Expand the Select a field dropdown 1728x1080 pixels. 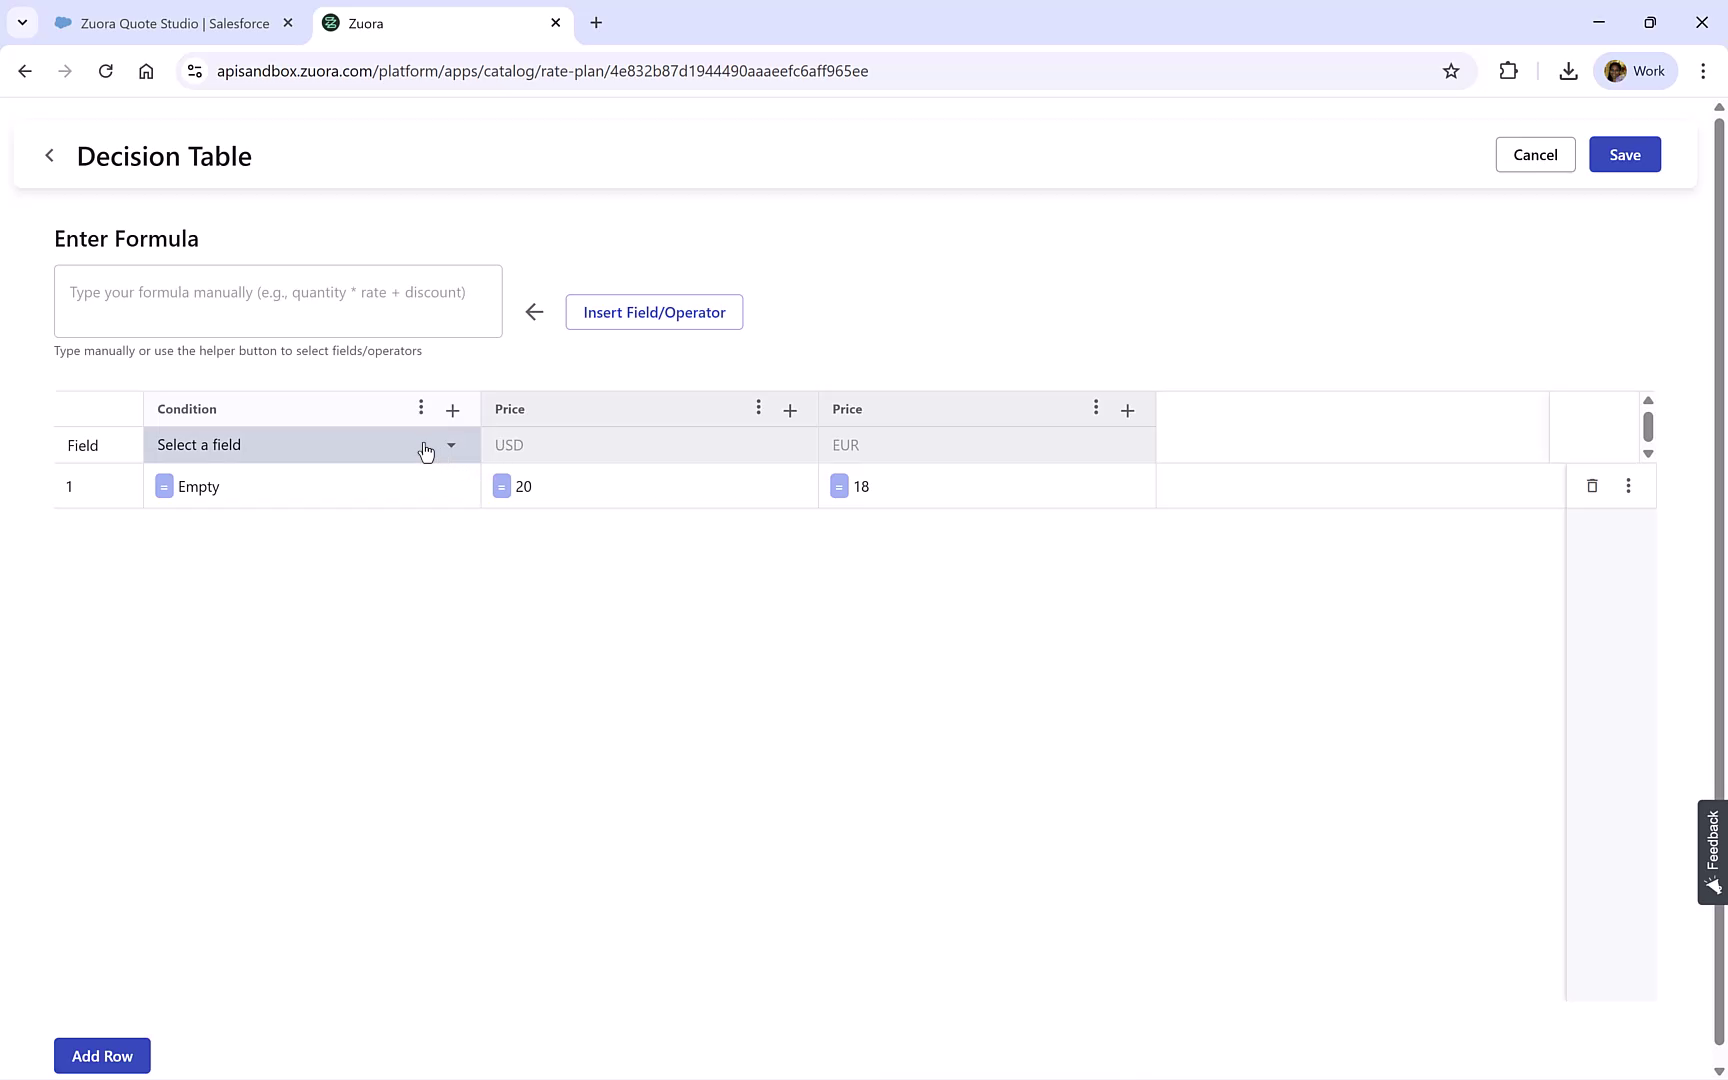coord(450,445)
